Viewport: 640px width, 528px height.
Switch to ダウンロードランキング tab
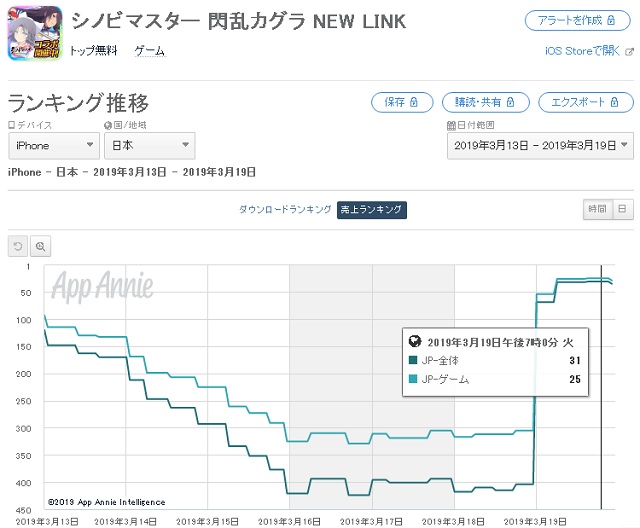tap(285, 210)
